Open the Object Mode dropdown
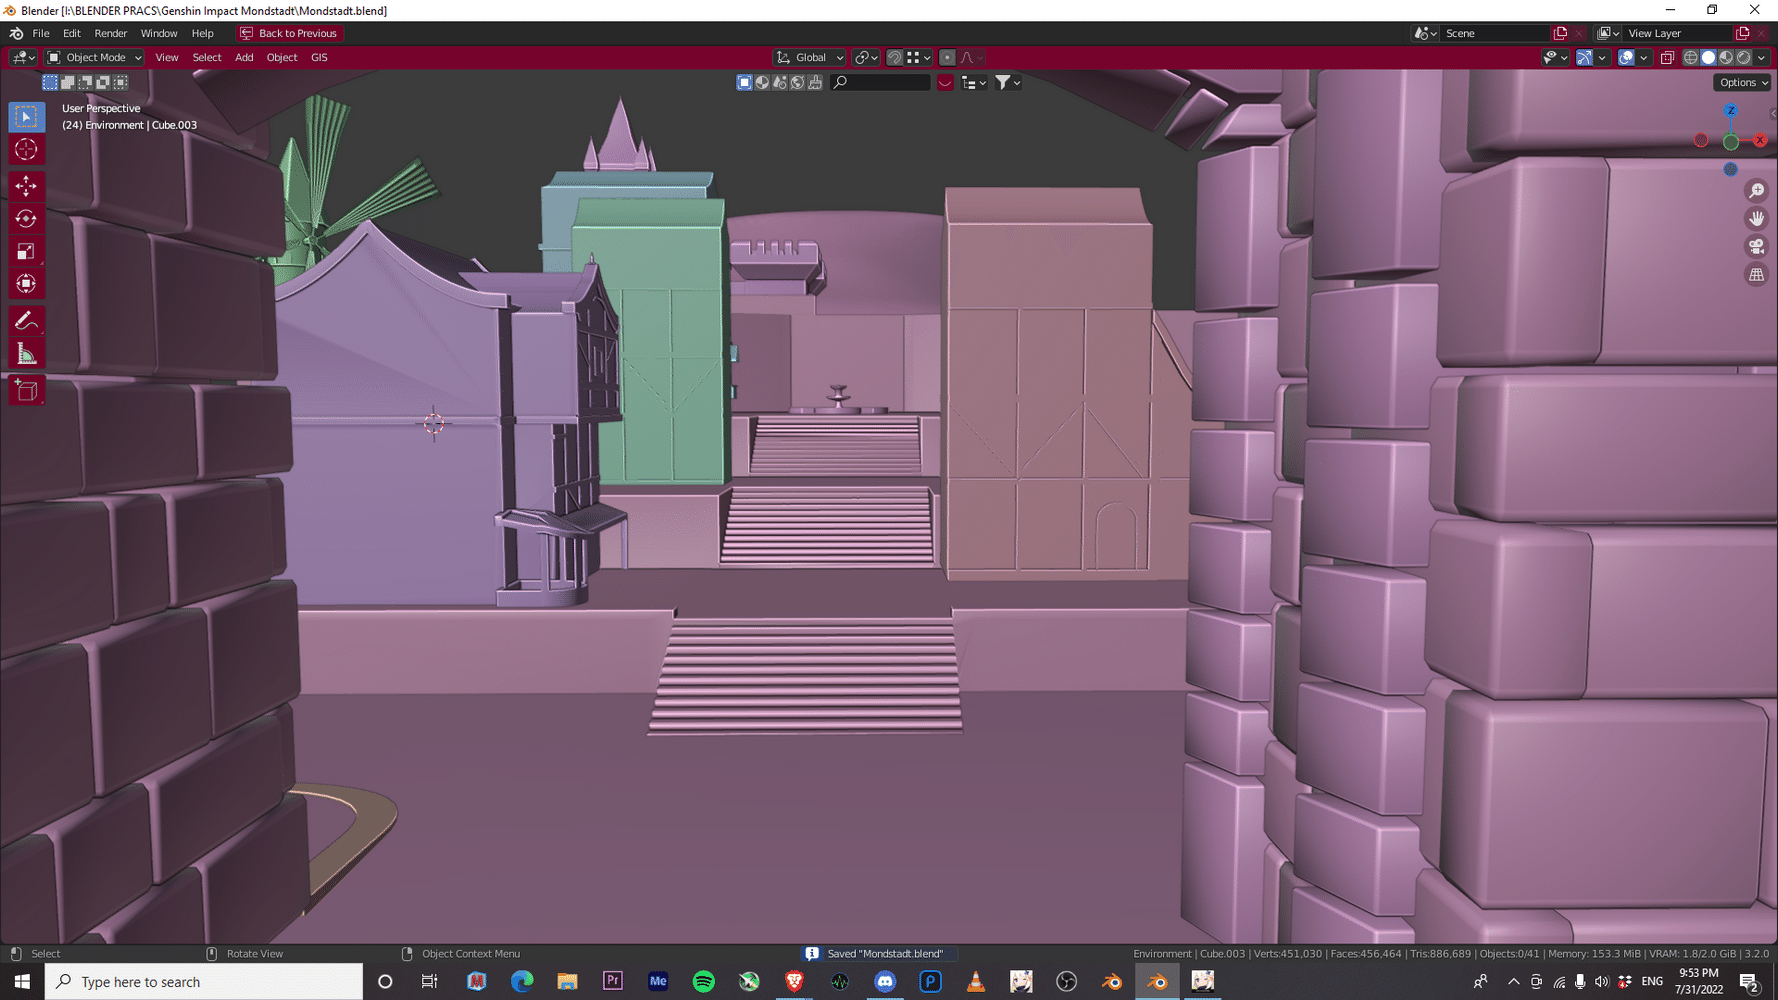Viewport: 1778px width, 1000px height. pos(93,57)
